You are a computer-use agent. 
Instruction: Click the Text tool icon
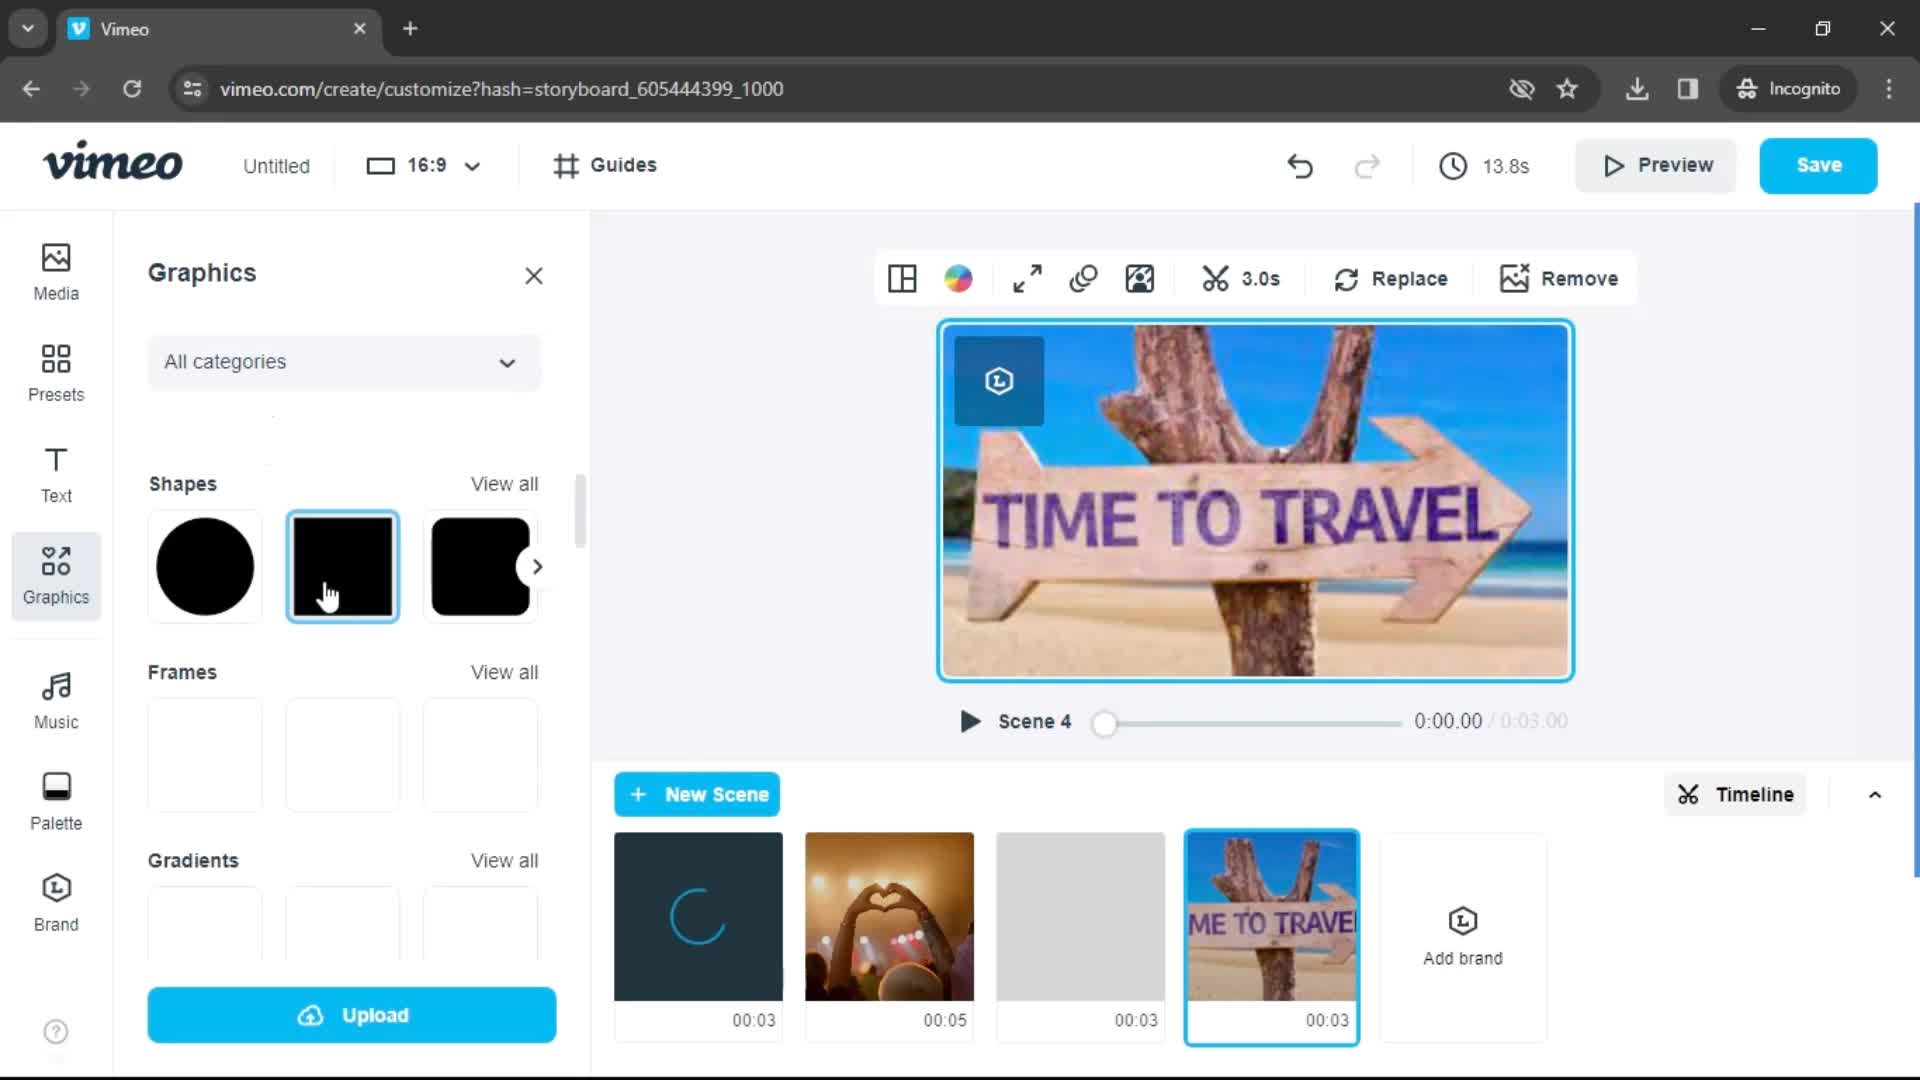55,472
